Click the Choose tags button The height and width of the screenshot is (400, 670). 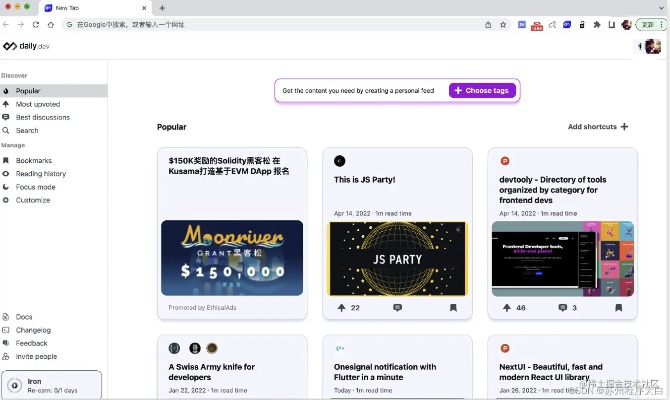click(482, 91)
